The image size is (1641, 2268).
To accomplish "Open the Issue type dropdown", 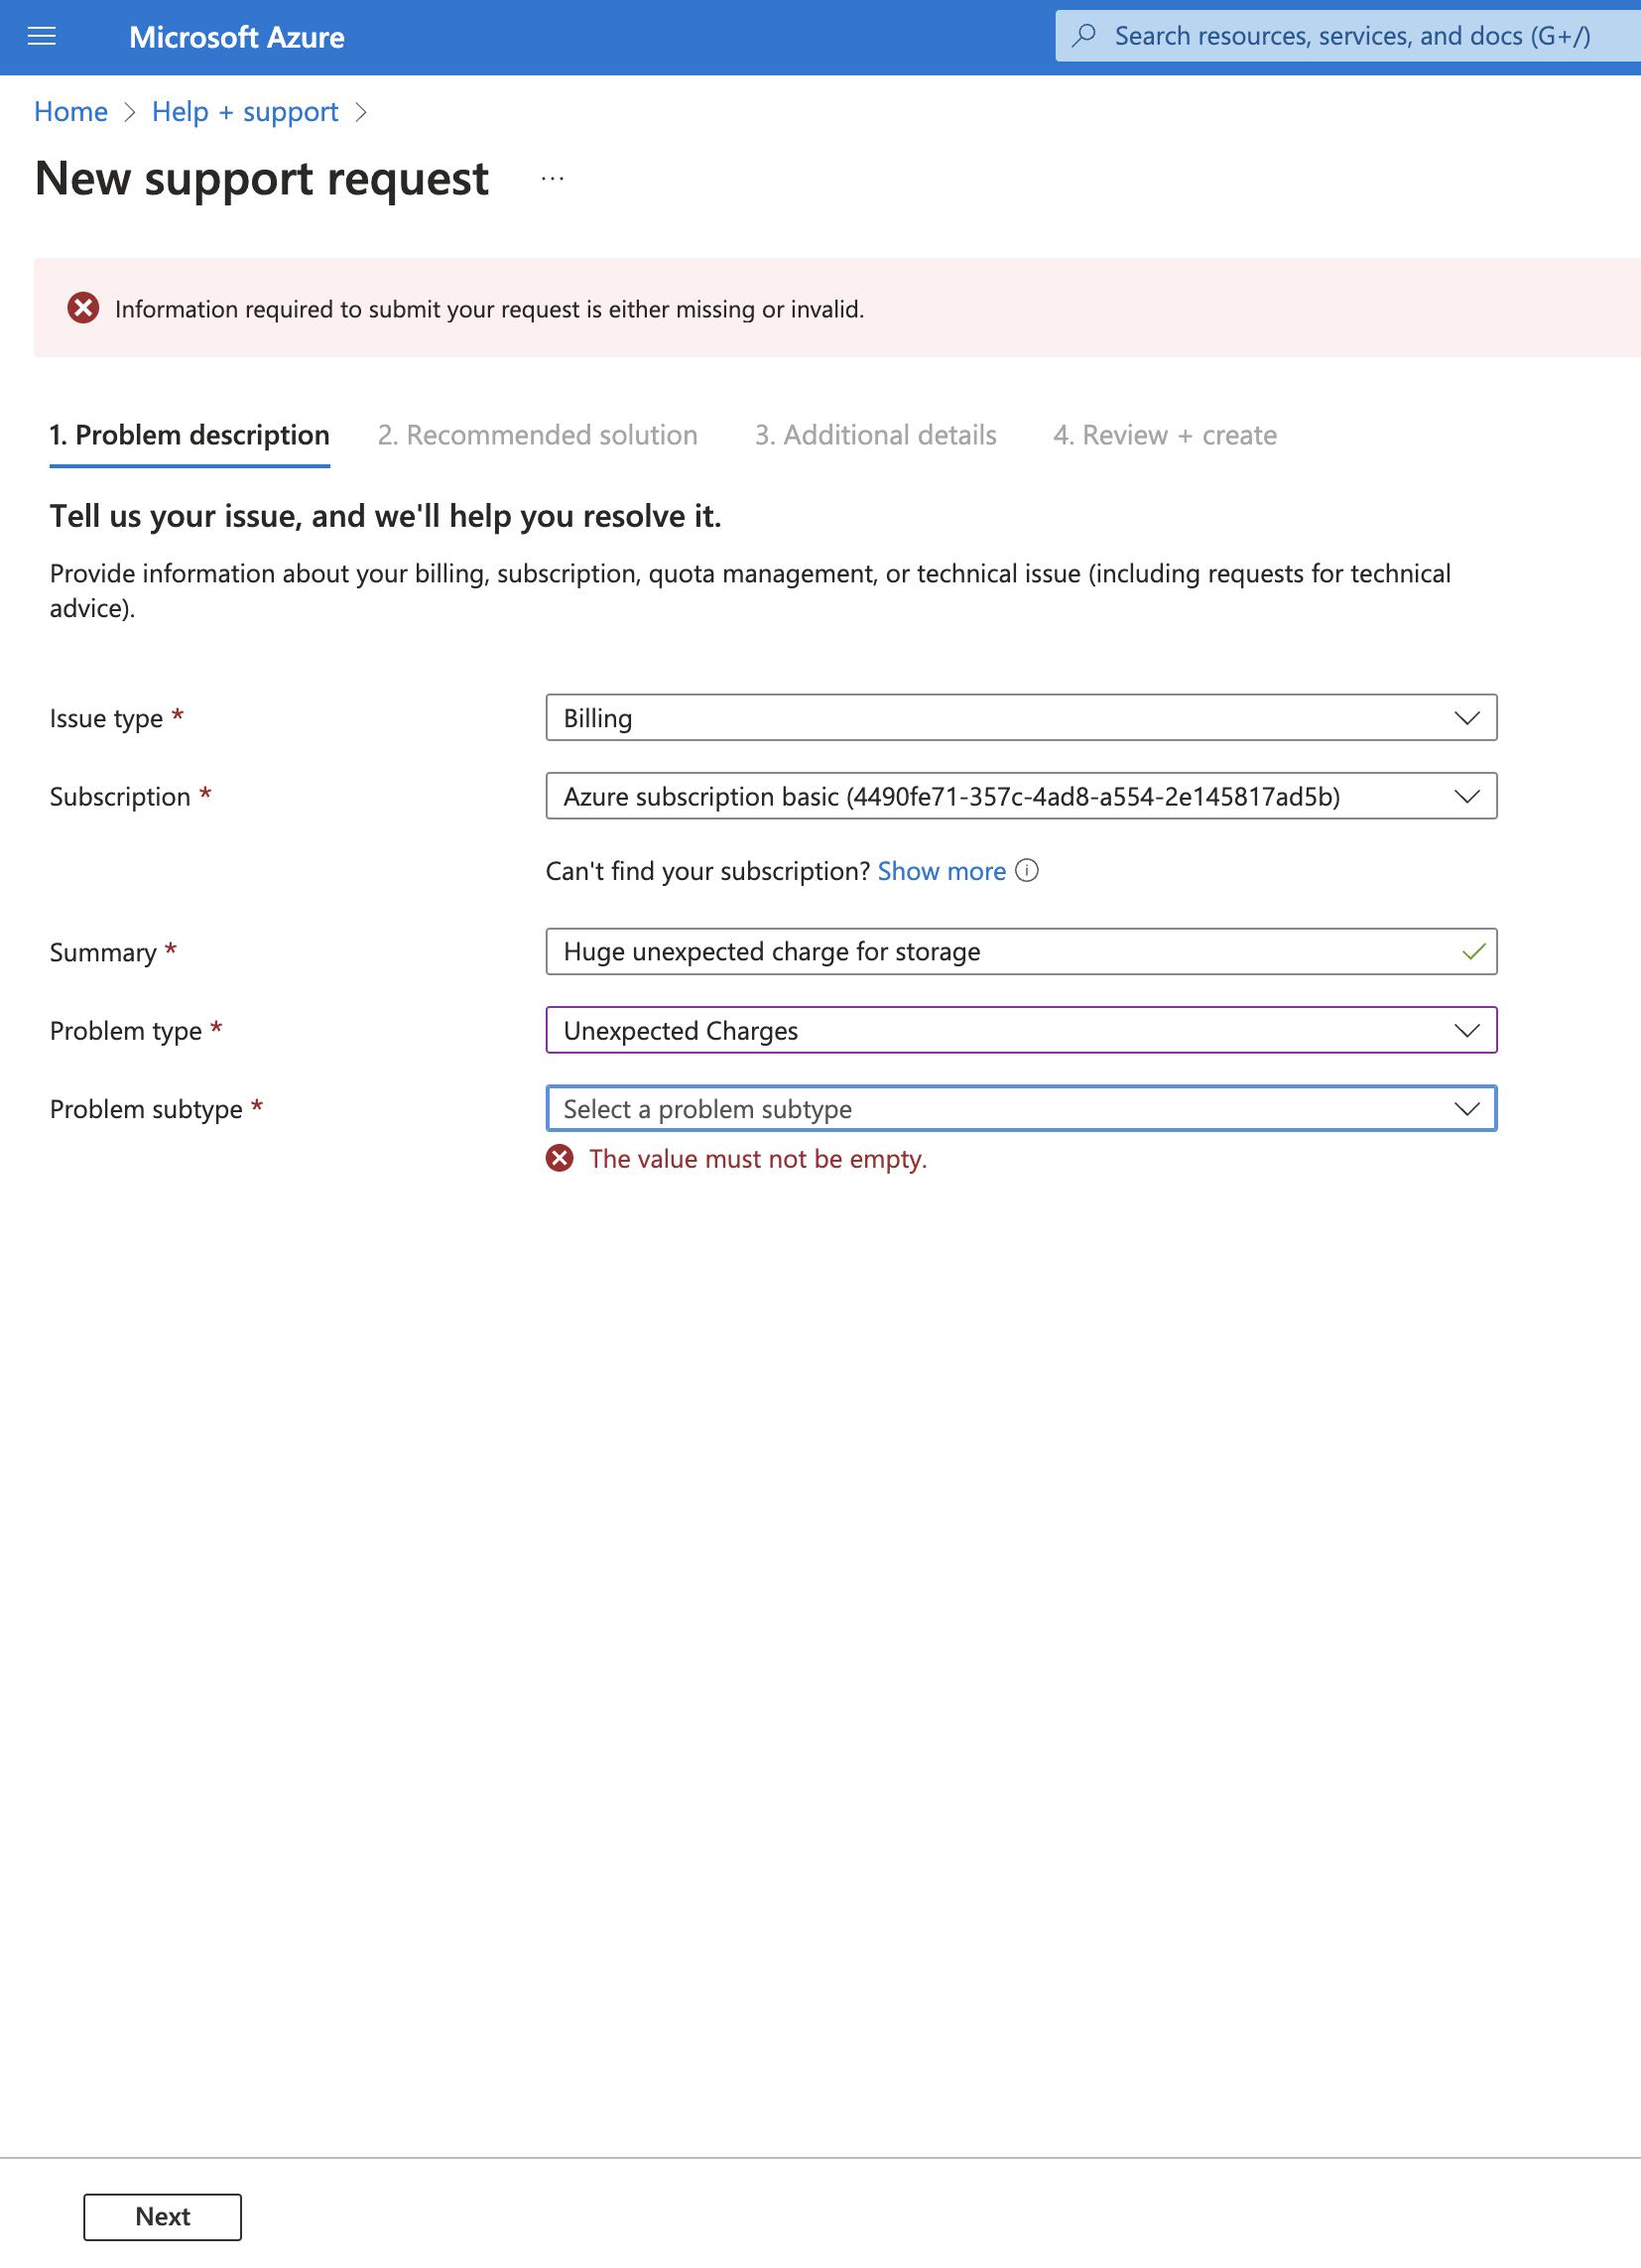I will click(1021, 718).
